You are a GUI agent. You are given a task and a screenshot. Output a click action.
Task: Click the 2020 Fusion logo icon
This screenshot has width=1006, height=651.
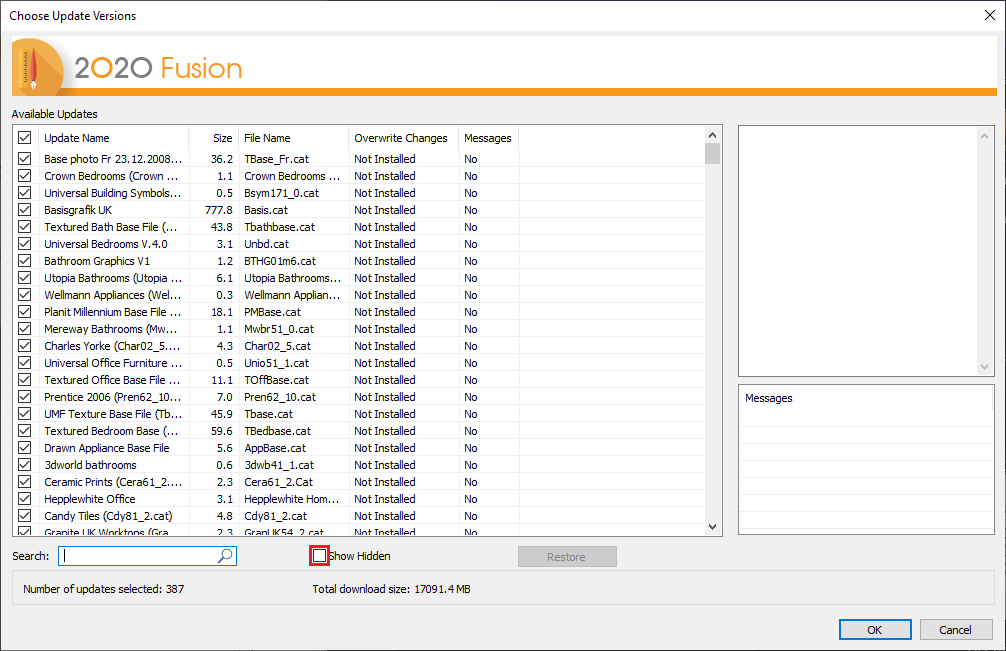pyautogui.click(x=37, y=67)
